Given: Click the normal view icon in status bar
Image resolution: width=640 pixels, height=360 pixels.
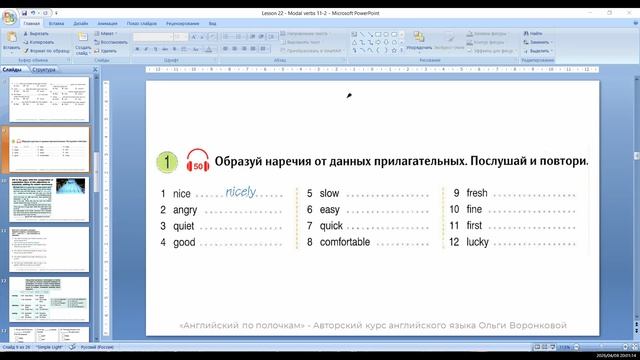Looking at the screenshot, I should click(x=537, y=347).
